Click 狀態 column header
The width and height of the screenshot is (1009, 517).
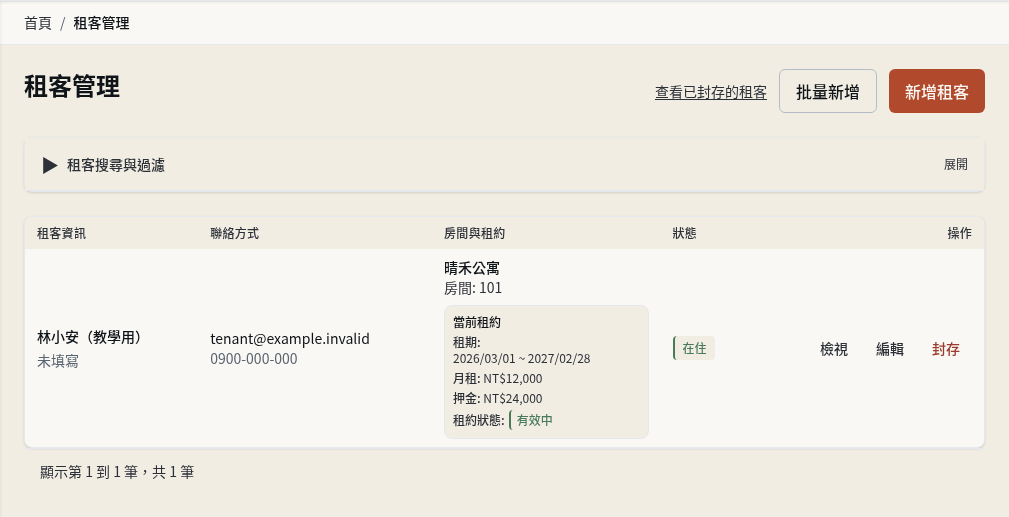tap(685, 233)
